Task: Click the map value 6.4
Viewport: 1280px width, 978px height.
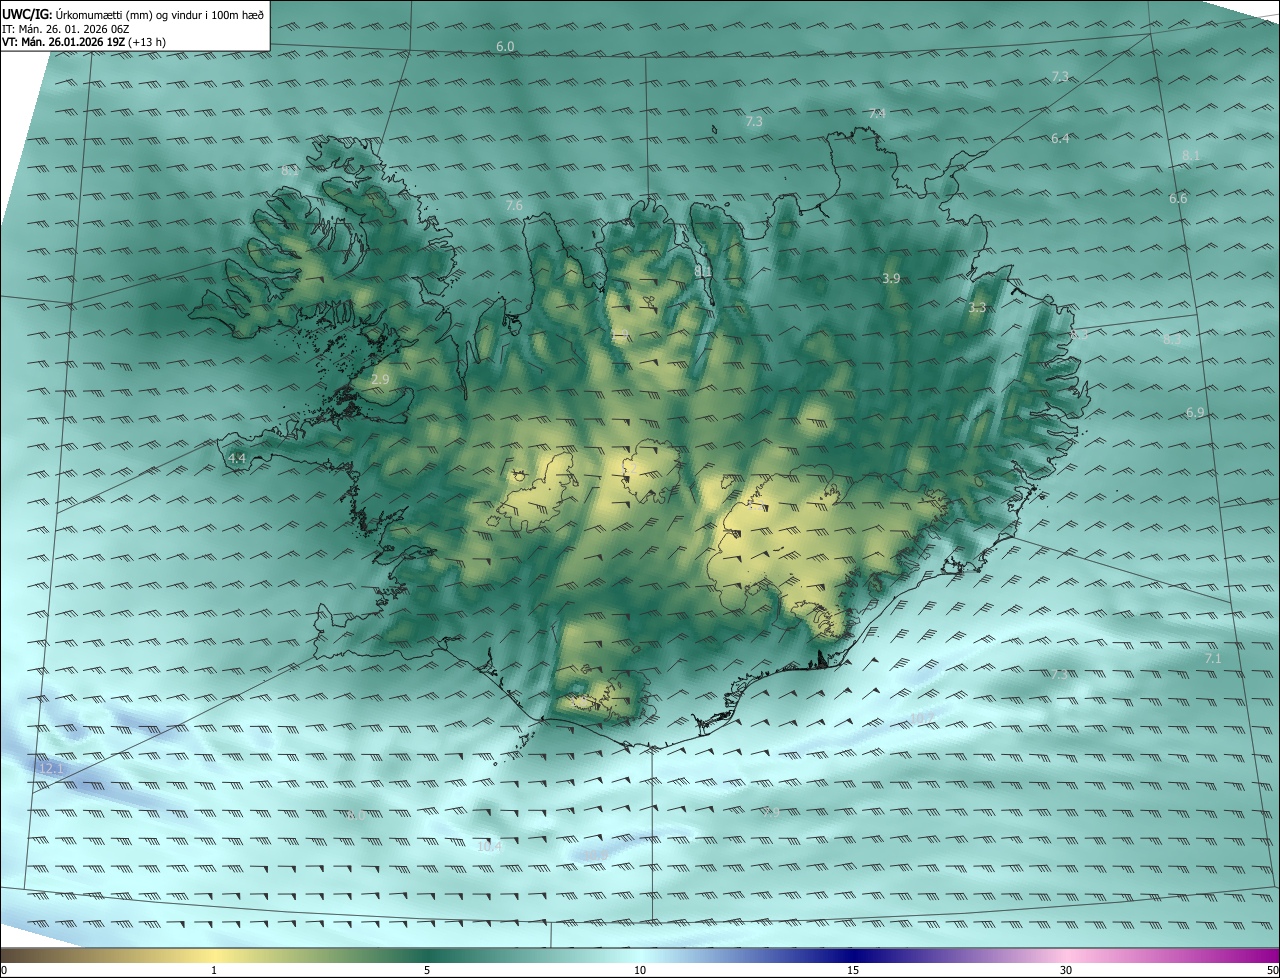Action: 1060,138
